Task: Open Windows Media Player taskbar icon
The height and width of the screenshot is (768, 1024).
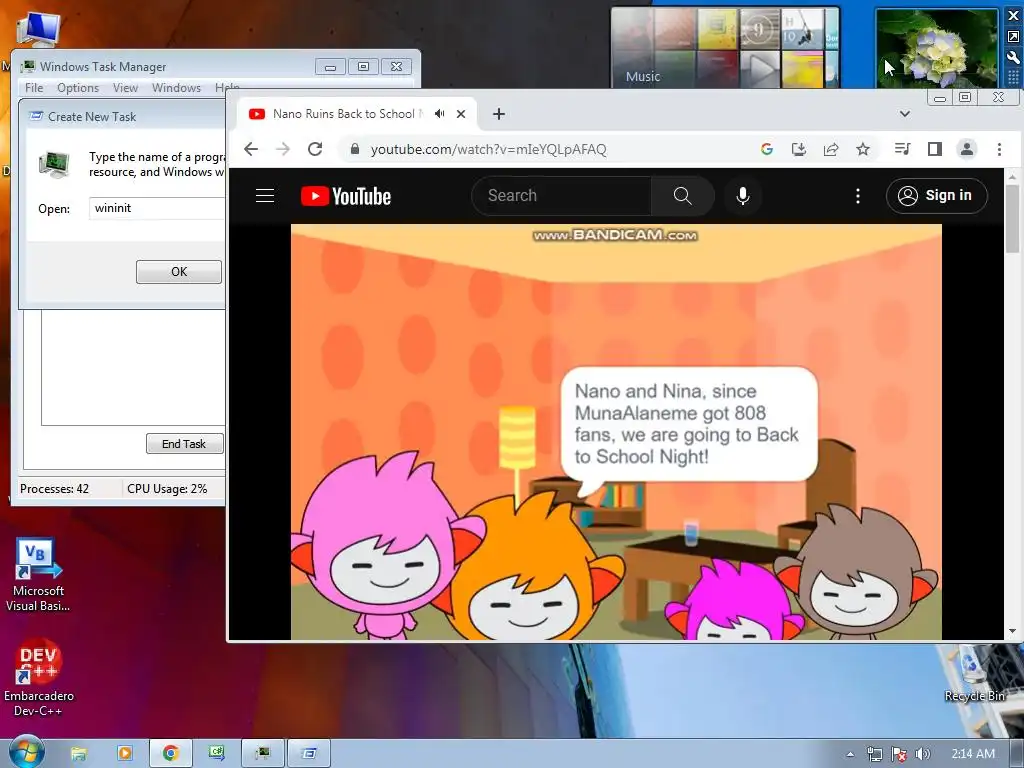Action: (124, 754)
